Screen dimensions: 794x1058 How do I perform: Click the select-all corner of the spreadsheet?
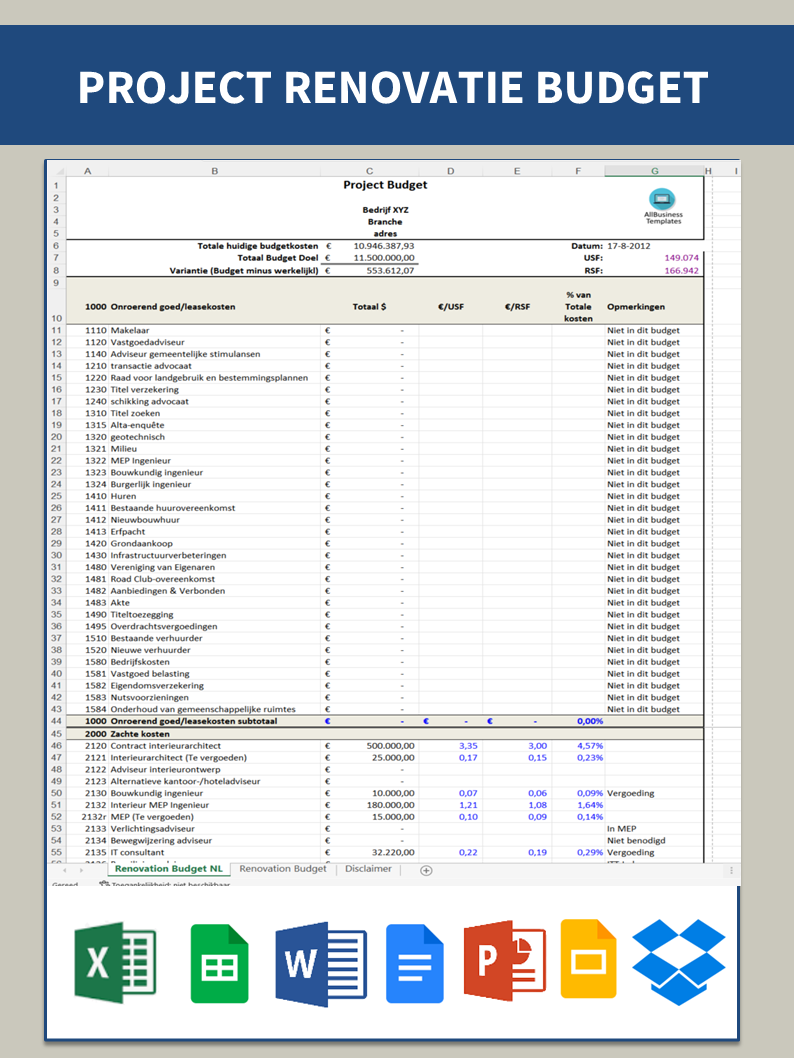tap(58, 171)
